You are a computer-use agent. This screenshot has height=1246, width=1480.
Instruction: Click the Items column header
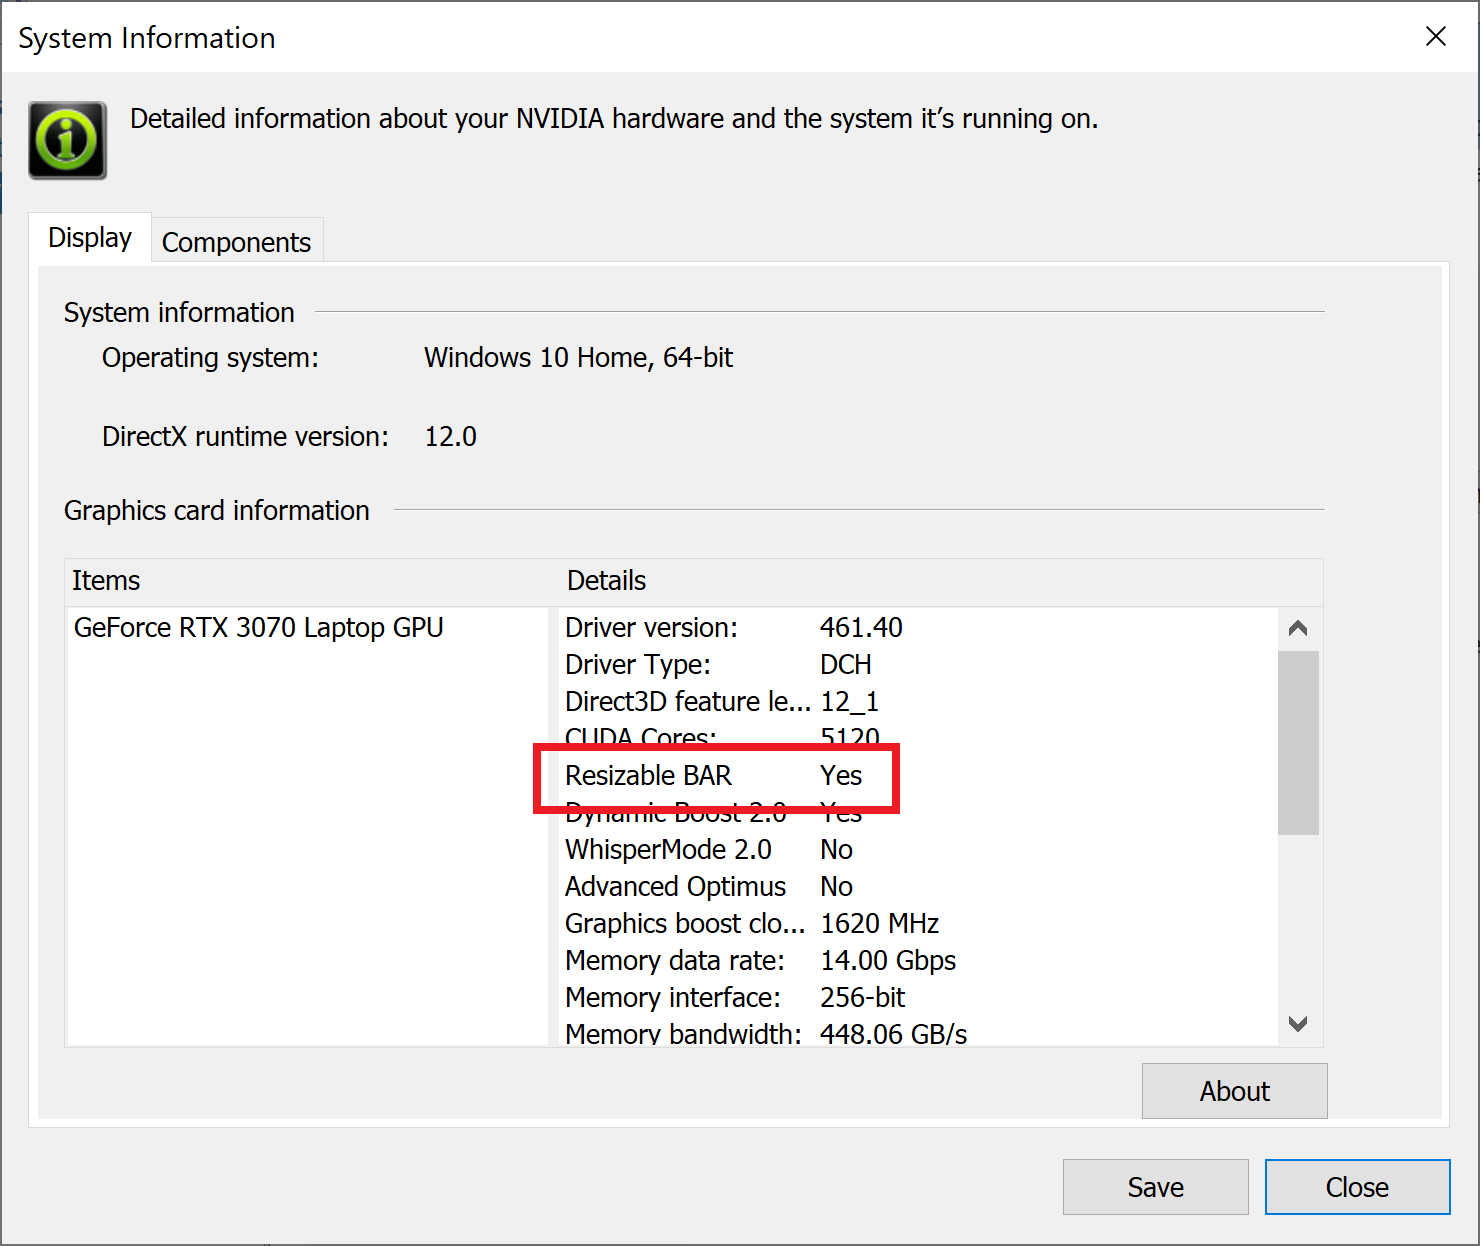click(106, 581)
